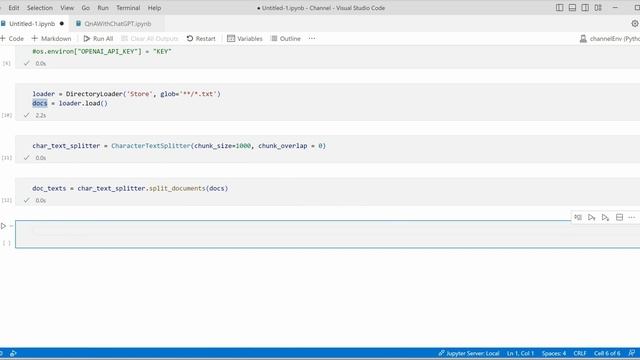Open the View menu

pos(67,8)
